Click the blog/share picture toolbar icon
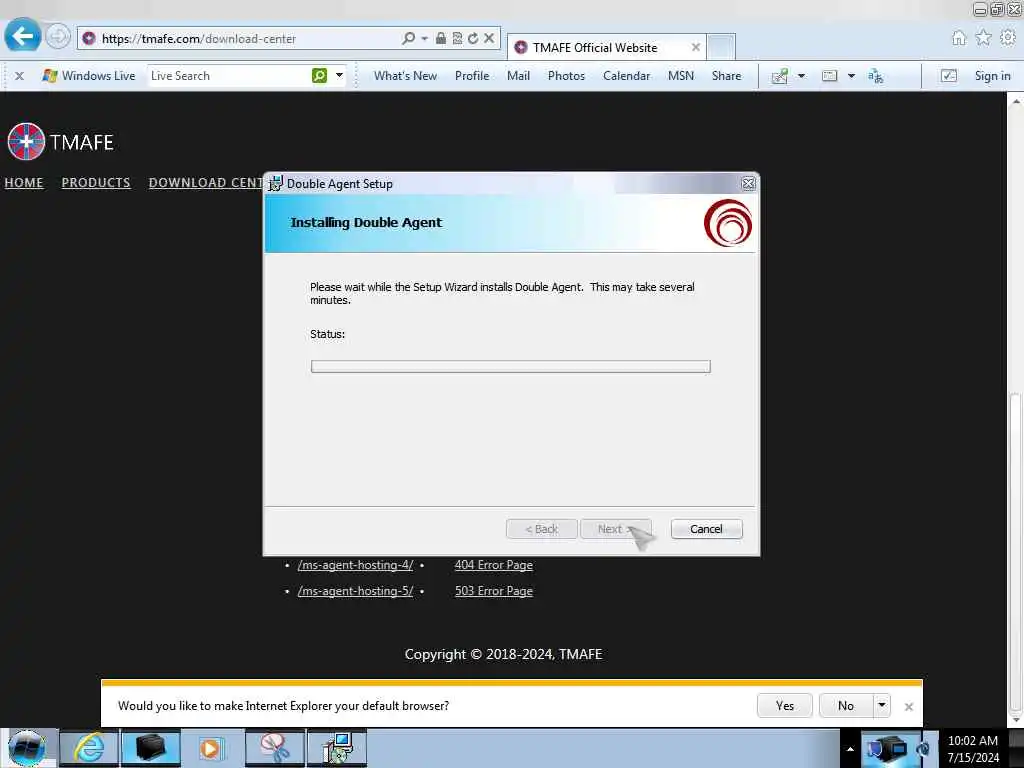Image resolution: width=1024 pixels, height=768 pixels. tap(780, 76)
